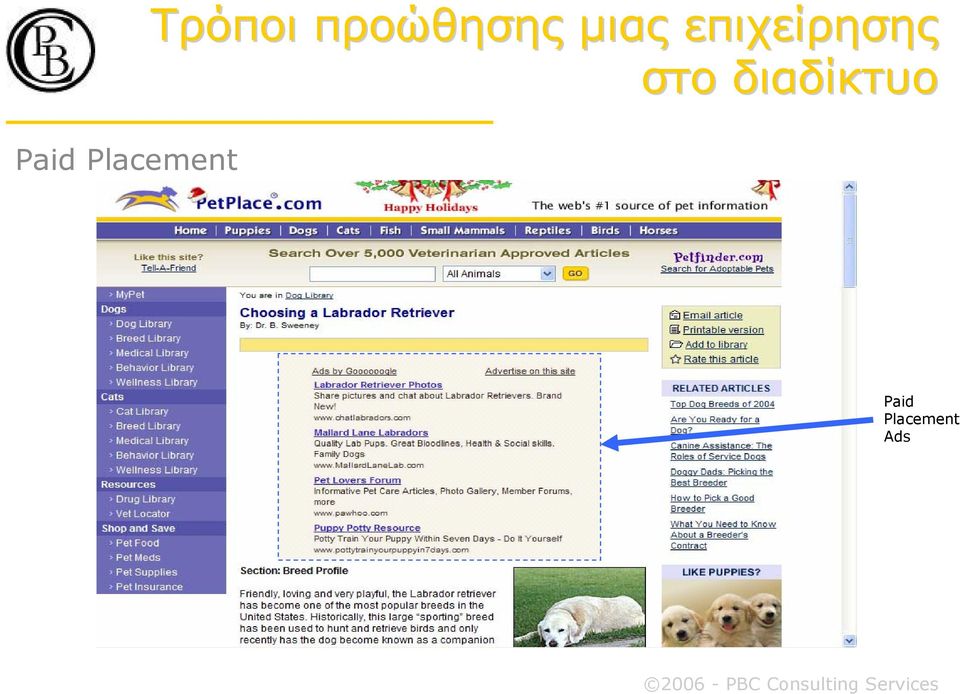Click the Labrador retriever article photo
Screen dimensions: 960x694
[x=579, y=607]
